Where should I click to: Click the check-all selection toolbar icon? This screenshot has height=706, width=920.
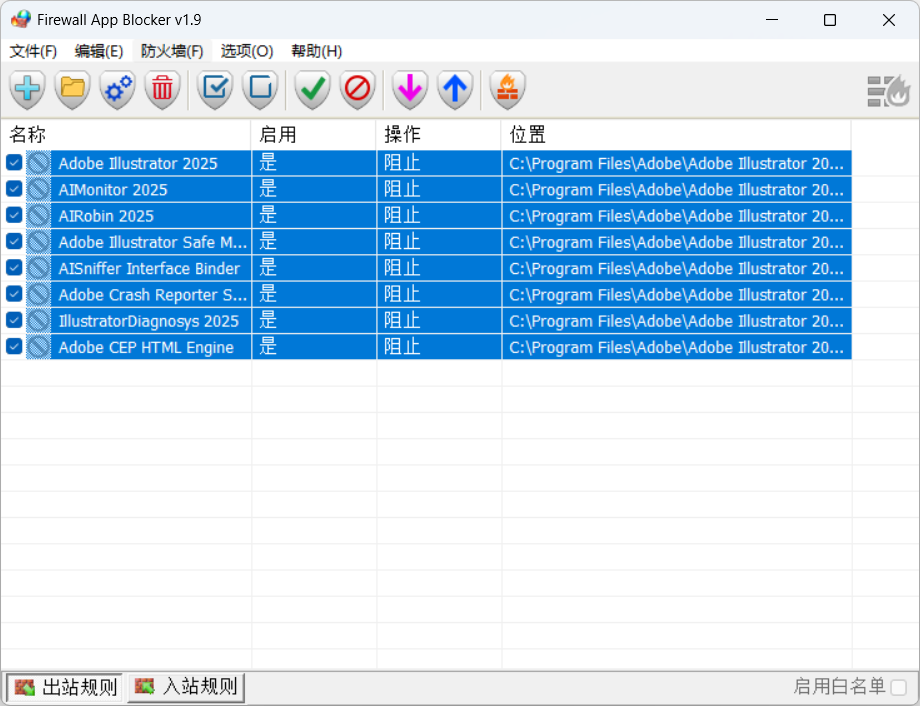(x=215, y=90)
